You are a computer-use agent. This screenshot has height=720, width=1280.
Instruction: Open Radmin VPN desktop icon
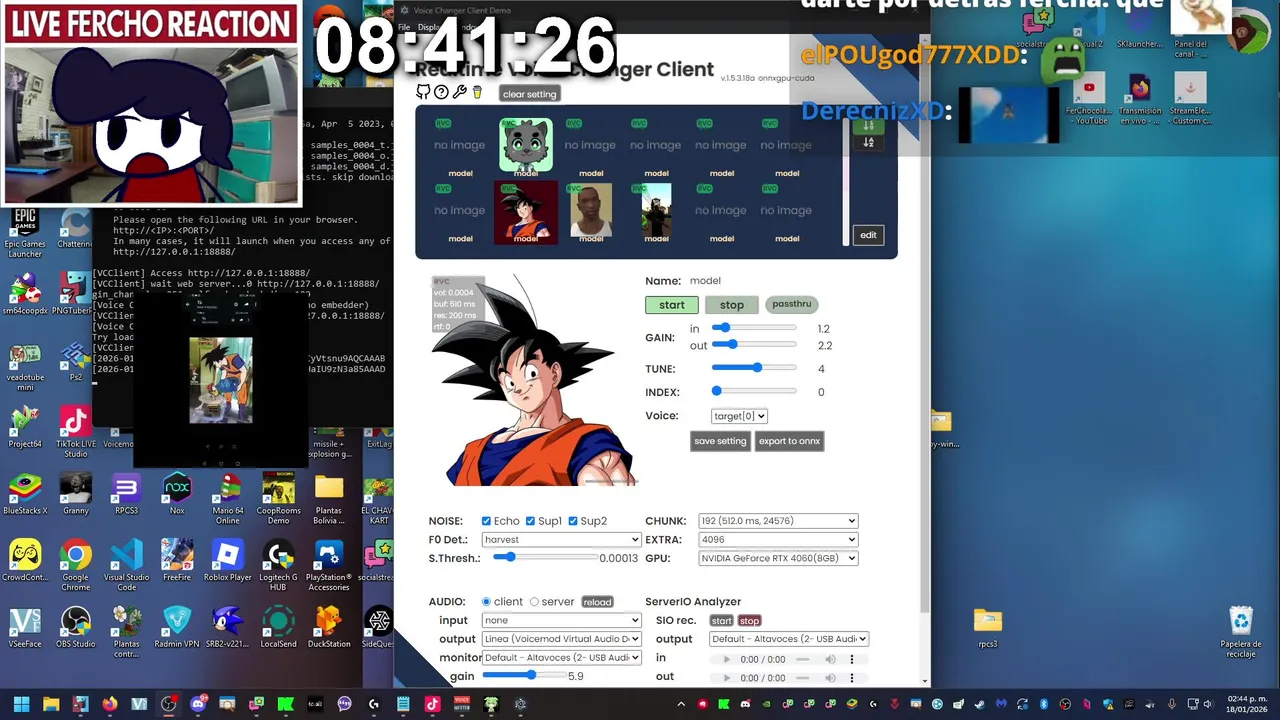click(177, 628)
